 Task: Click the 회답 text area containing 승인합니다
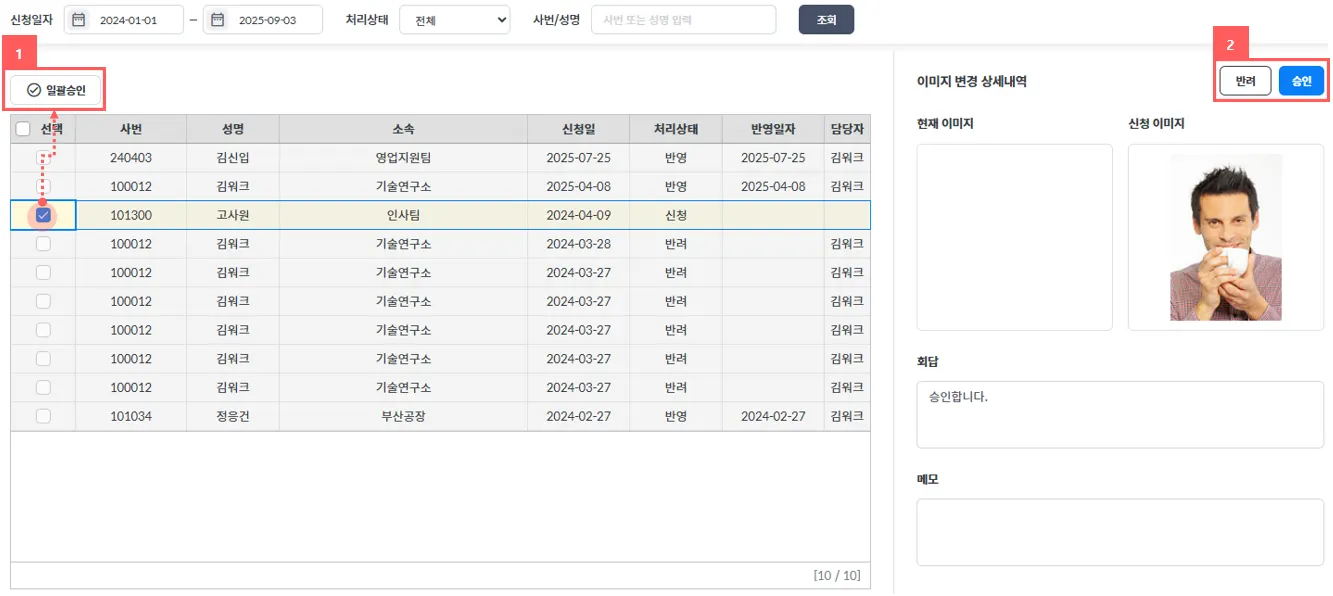pos(1120,414)
